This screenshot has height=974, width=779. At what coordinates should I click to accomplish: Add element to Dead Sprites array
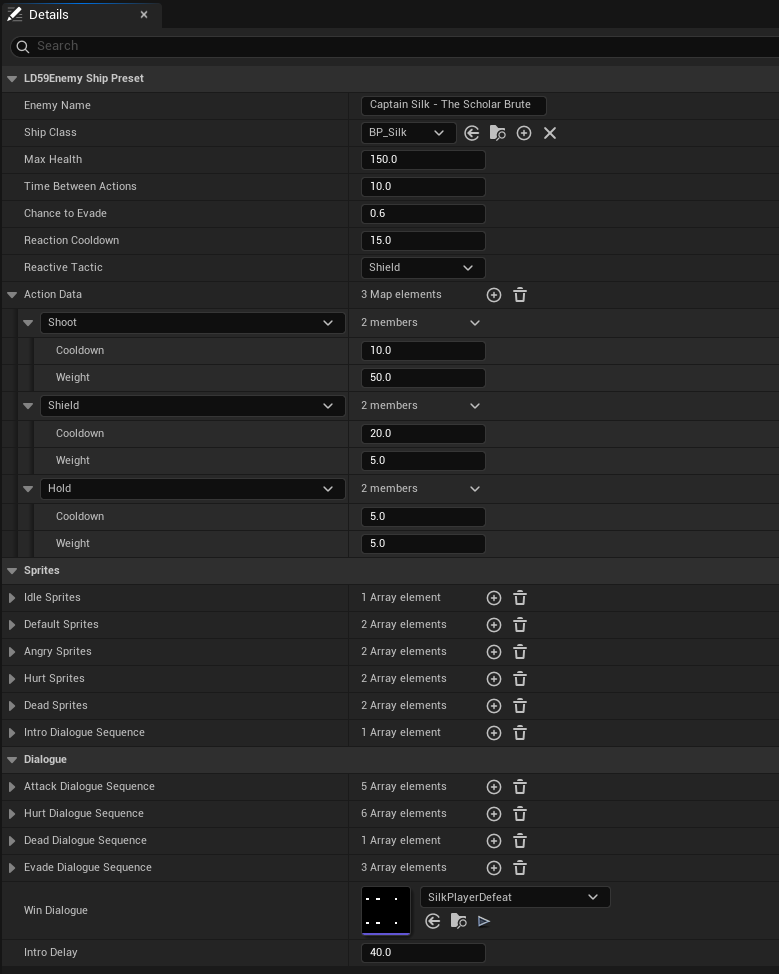click(494, 706)
